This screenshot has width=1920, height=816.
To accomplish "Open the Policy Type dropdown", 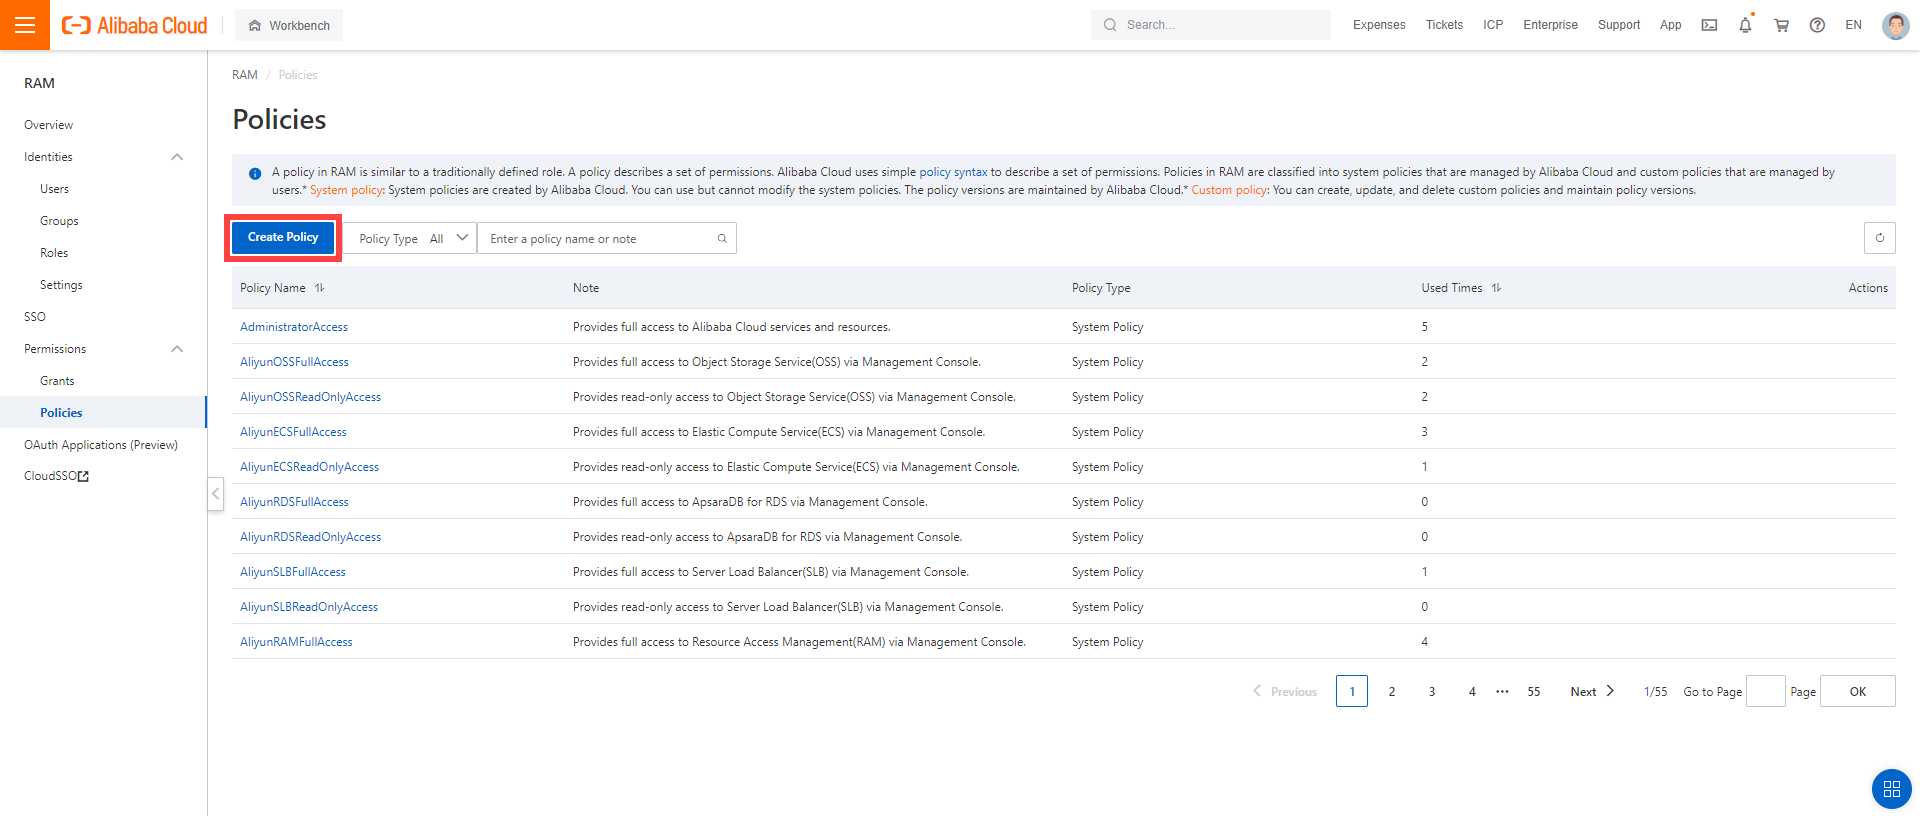I will (x=414, y=239).
